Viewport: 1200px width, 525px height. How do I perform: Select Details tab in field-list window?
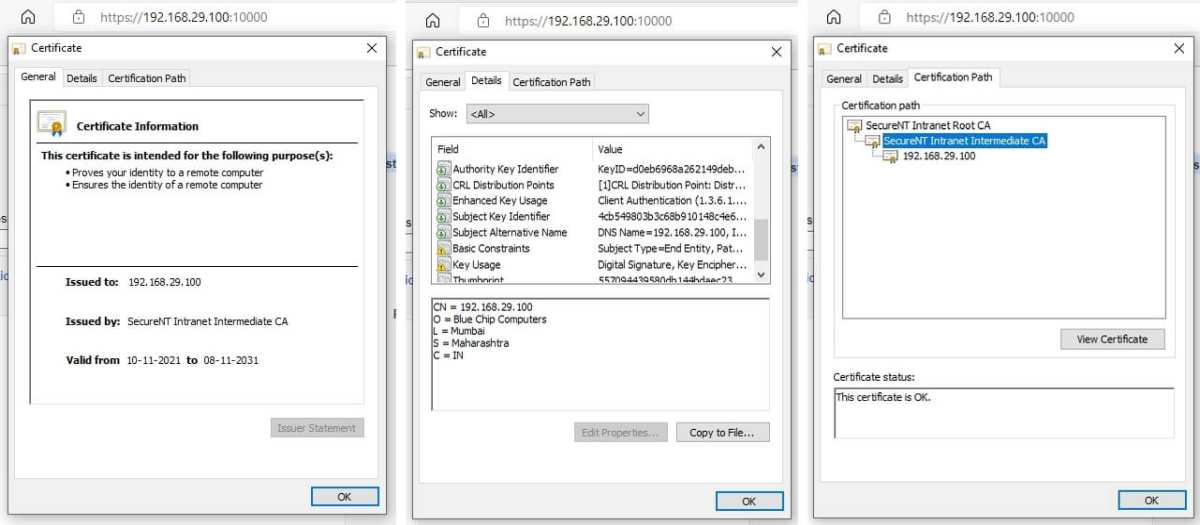tap(487, 81)
